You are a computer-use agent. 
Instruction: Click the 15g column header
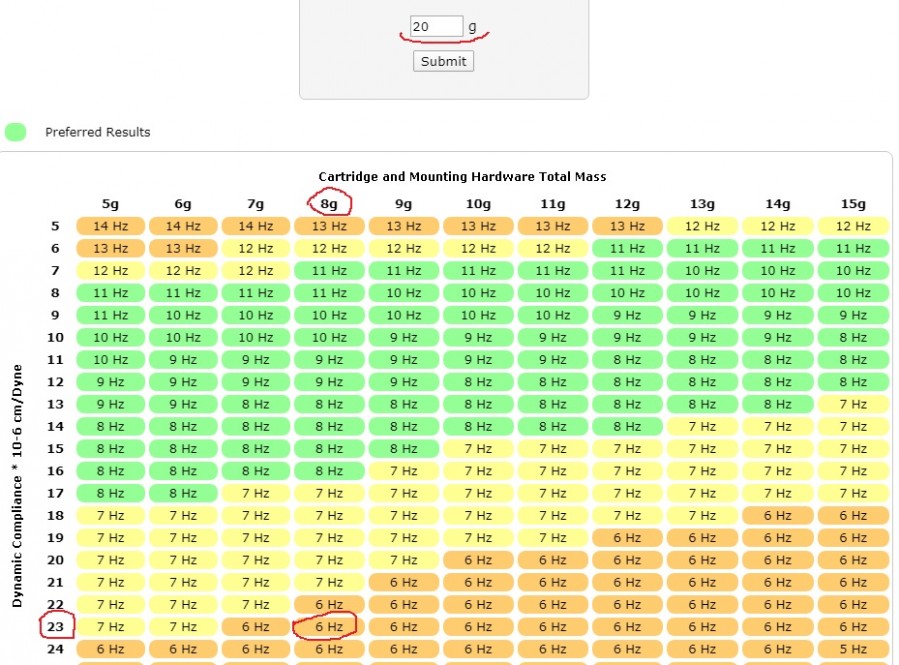[x=853, y=204]
